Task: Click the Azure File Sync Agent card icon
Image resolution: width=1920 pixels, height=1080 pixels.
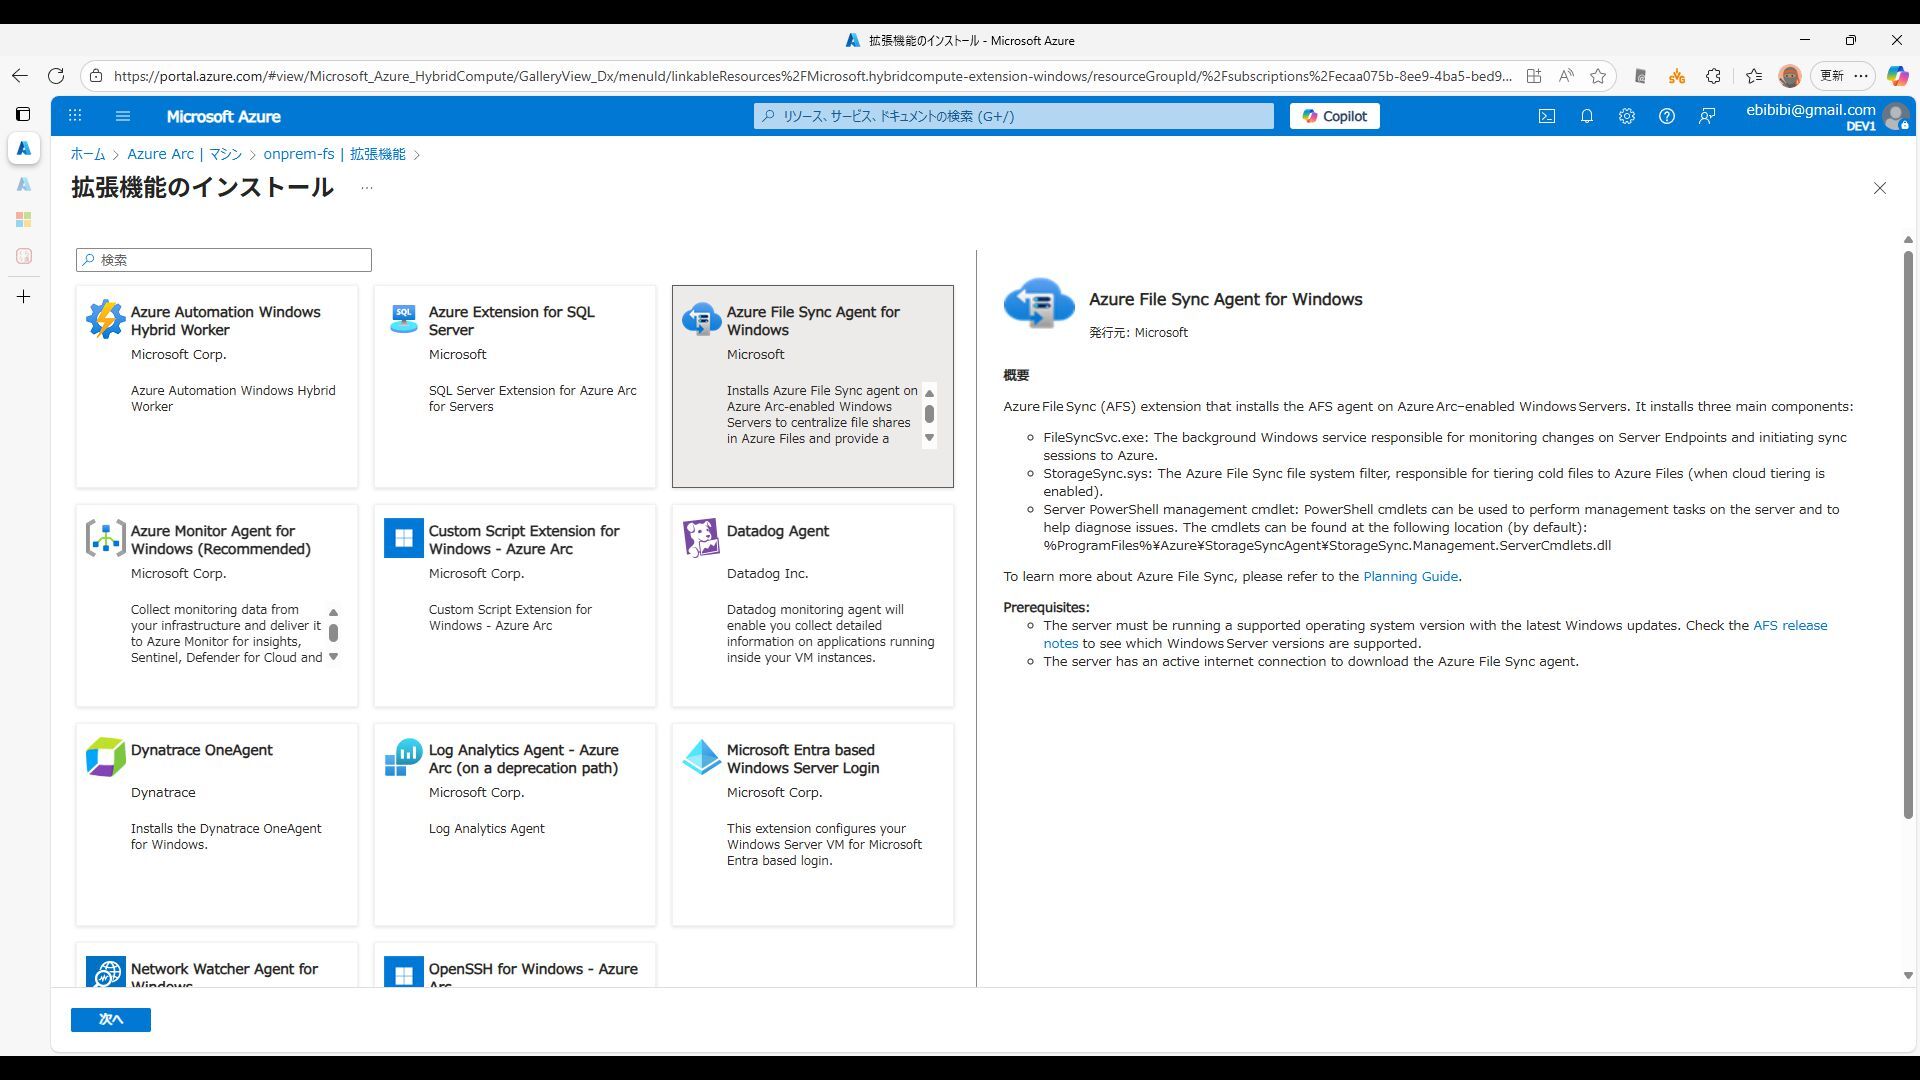Action: [702, 319]
